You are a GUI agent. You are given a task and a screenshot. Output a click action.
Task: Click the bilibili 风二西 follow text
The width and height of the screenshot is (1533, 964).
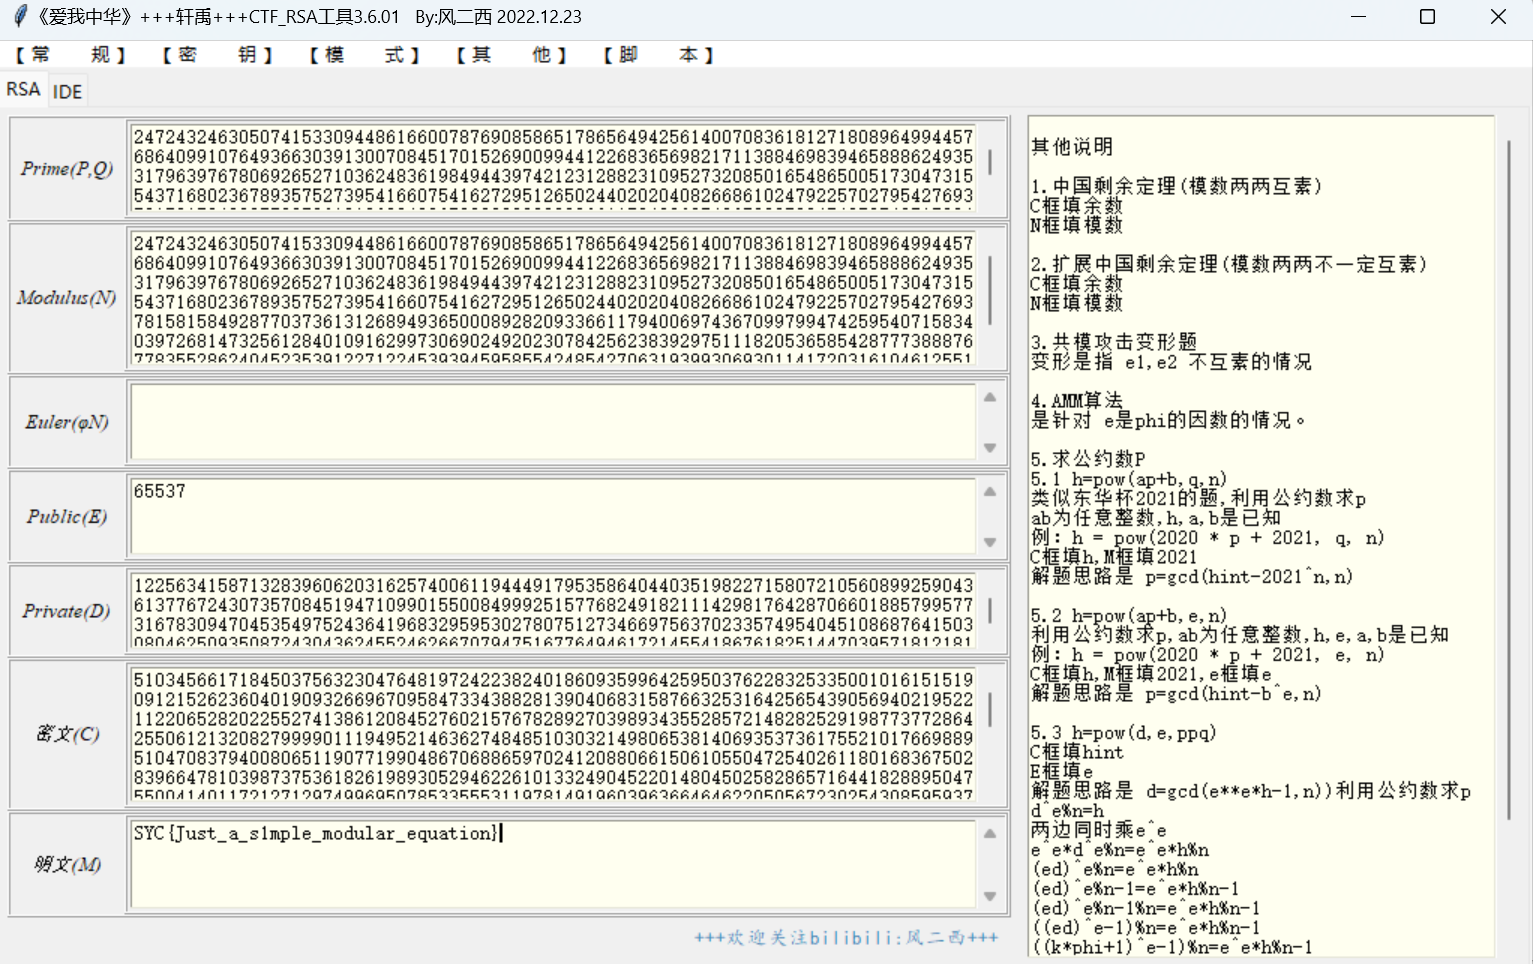pos(846,937)
